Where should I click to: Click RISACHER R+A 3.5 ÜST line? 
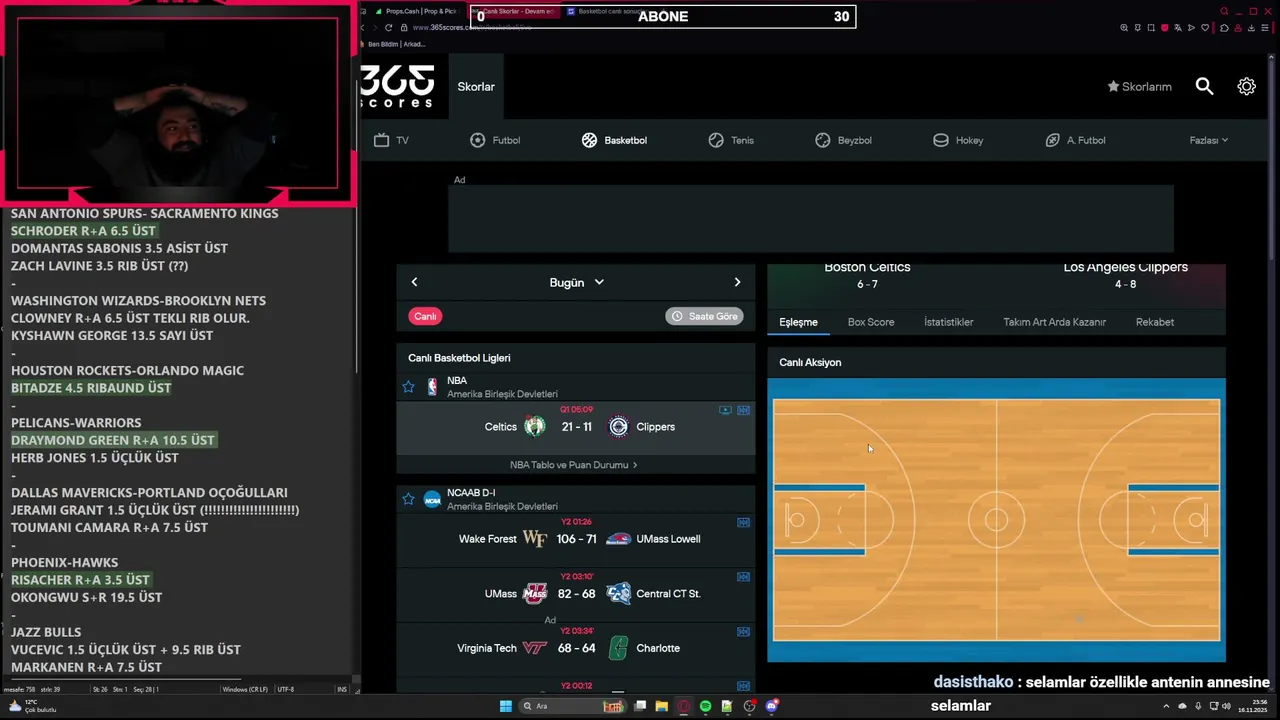80,580
